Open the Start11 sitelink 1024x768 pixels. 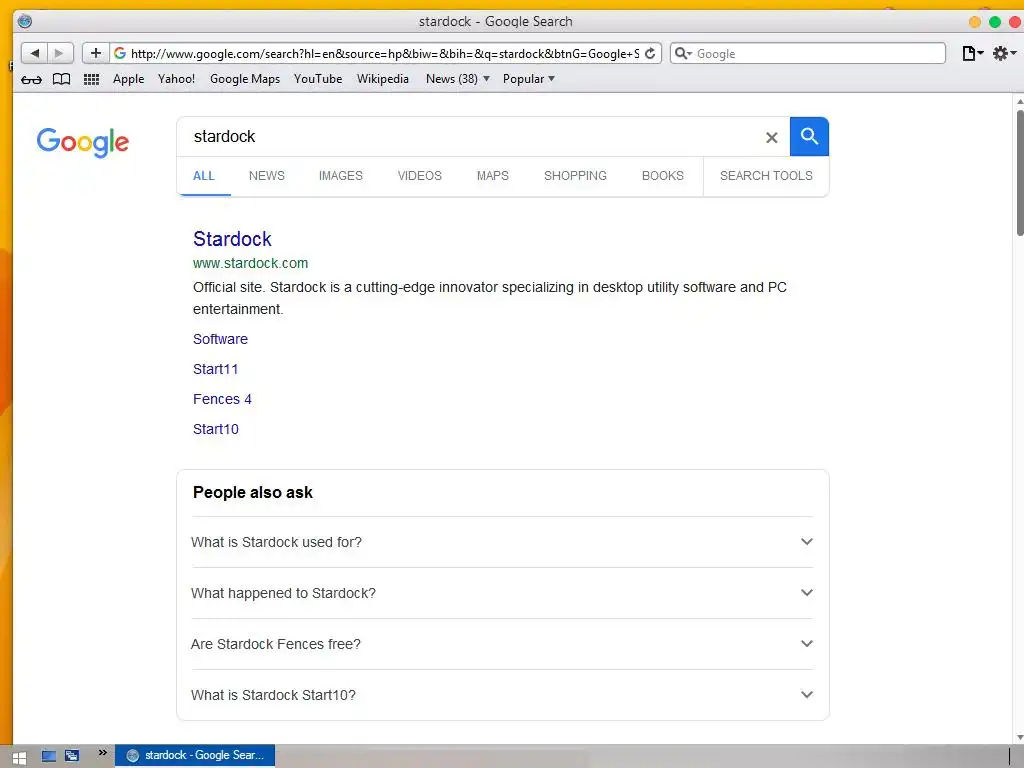[x=216, y=369]
